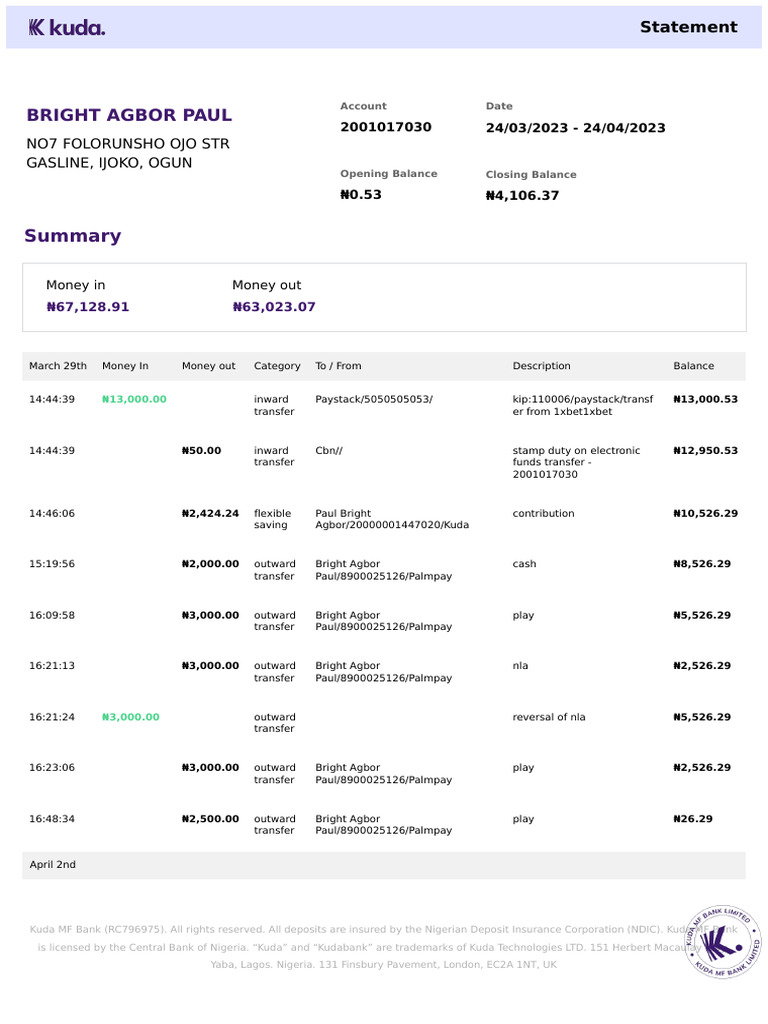Click the Category column header
Viewport: 768px width, 1024px height.
click(277, 366)
